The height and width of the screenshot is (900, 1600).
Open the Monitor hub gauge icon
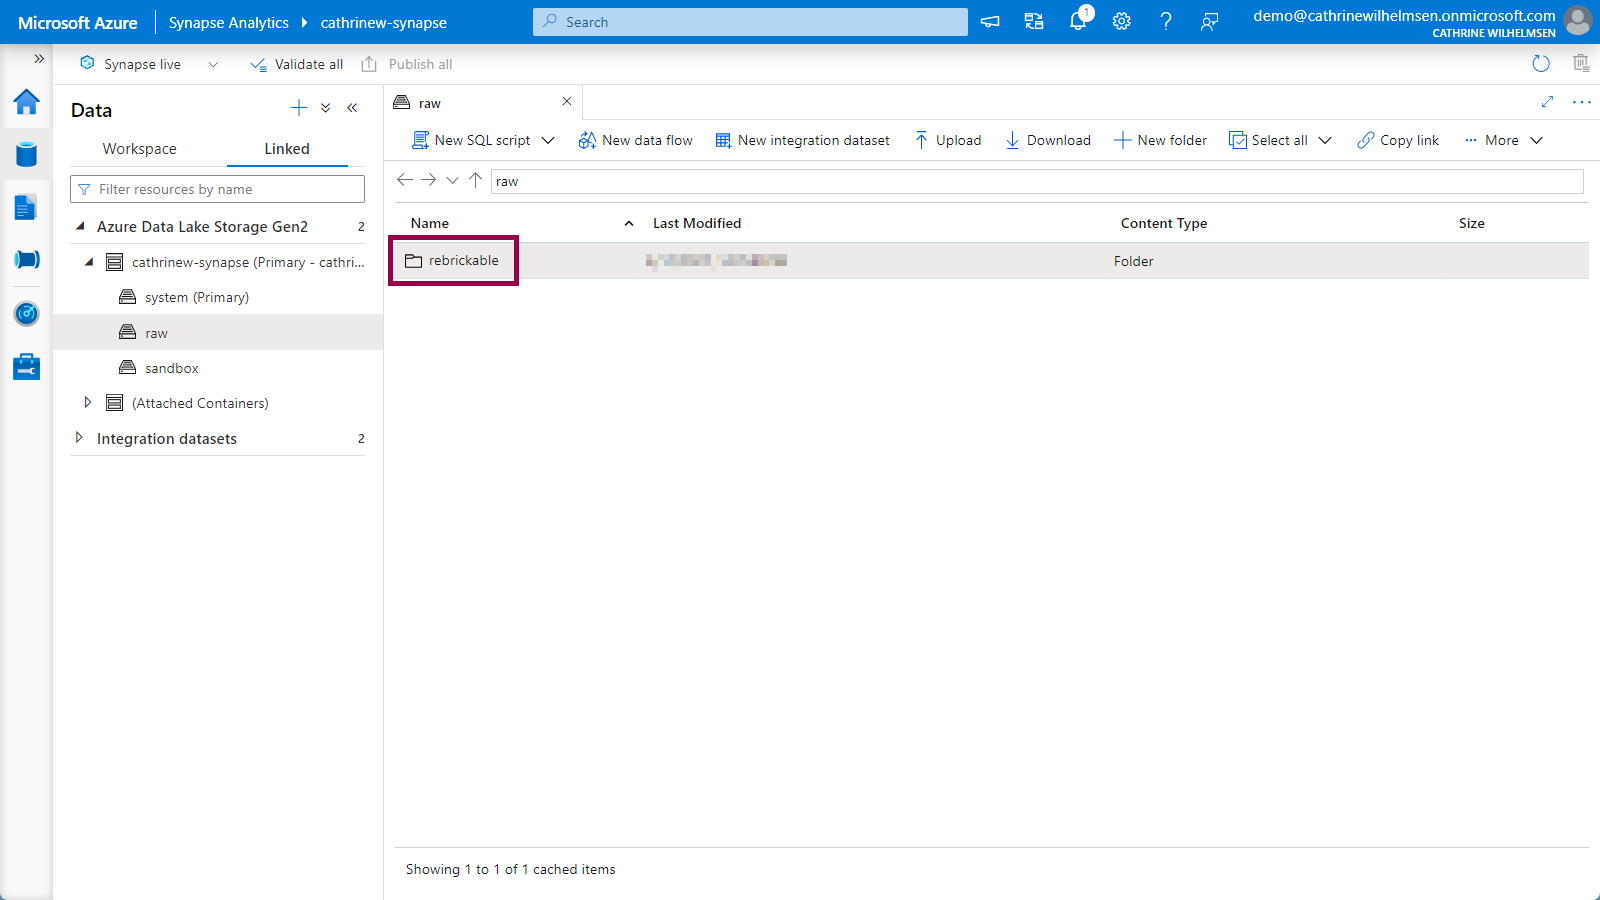point(26,314)
